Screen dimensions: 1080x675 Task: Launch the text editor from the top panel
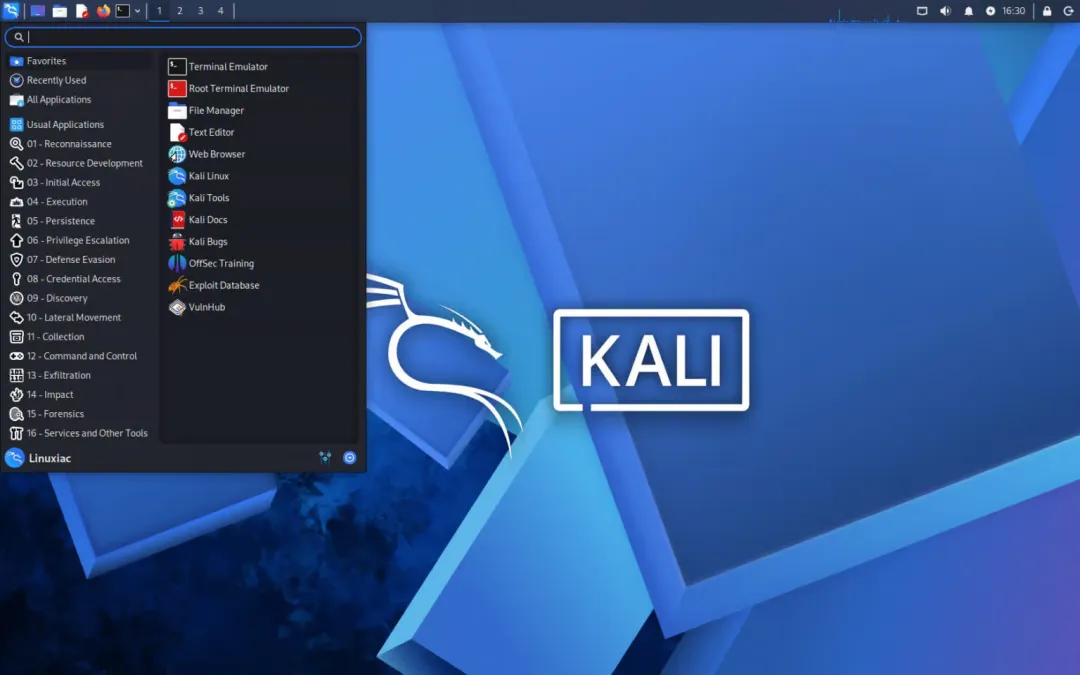pos(82,11)
